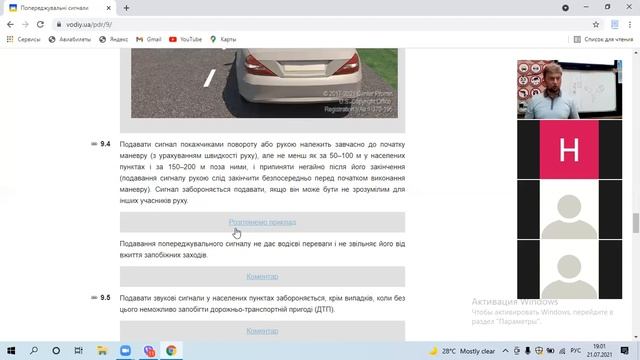Click the Розгорнемо приклад link
640x360 pixels.
pos(262,222)
